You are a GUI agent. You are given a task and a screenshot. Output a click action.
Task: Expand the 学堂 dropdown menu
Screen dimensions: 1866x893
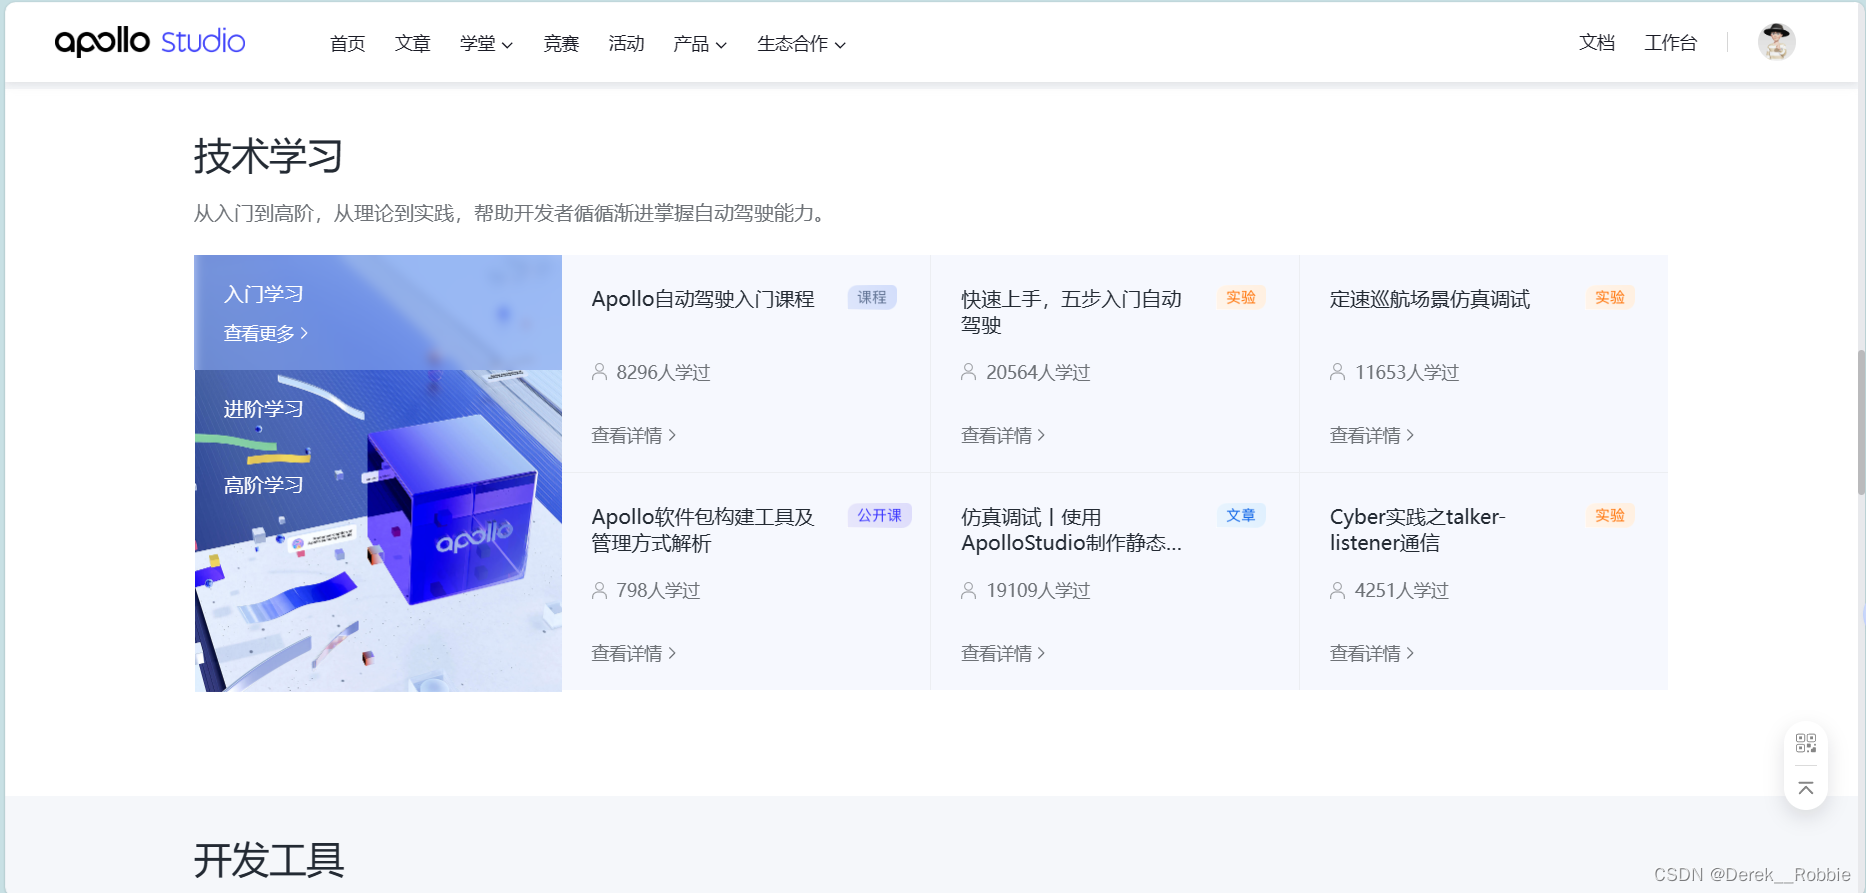(486, 43)
